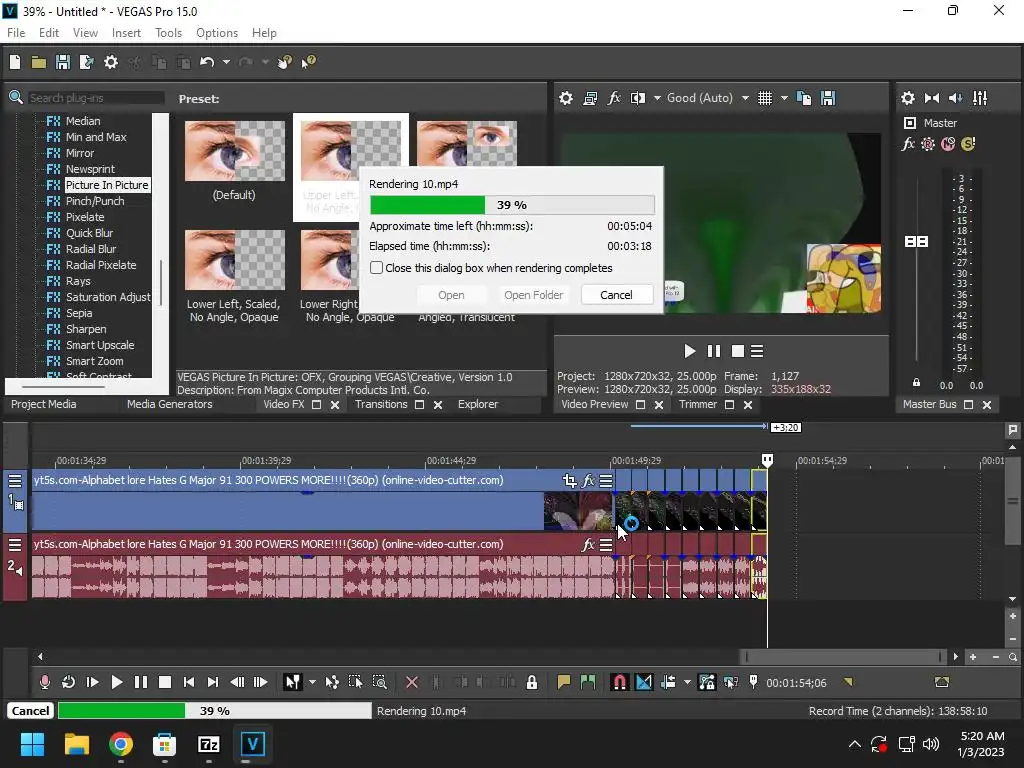Click the Open button in render dialog
The width and height of the screenshot is (1024, 768).
pyautogui.click(x=451, y=295)
